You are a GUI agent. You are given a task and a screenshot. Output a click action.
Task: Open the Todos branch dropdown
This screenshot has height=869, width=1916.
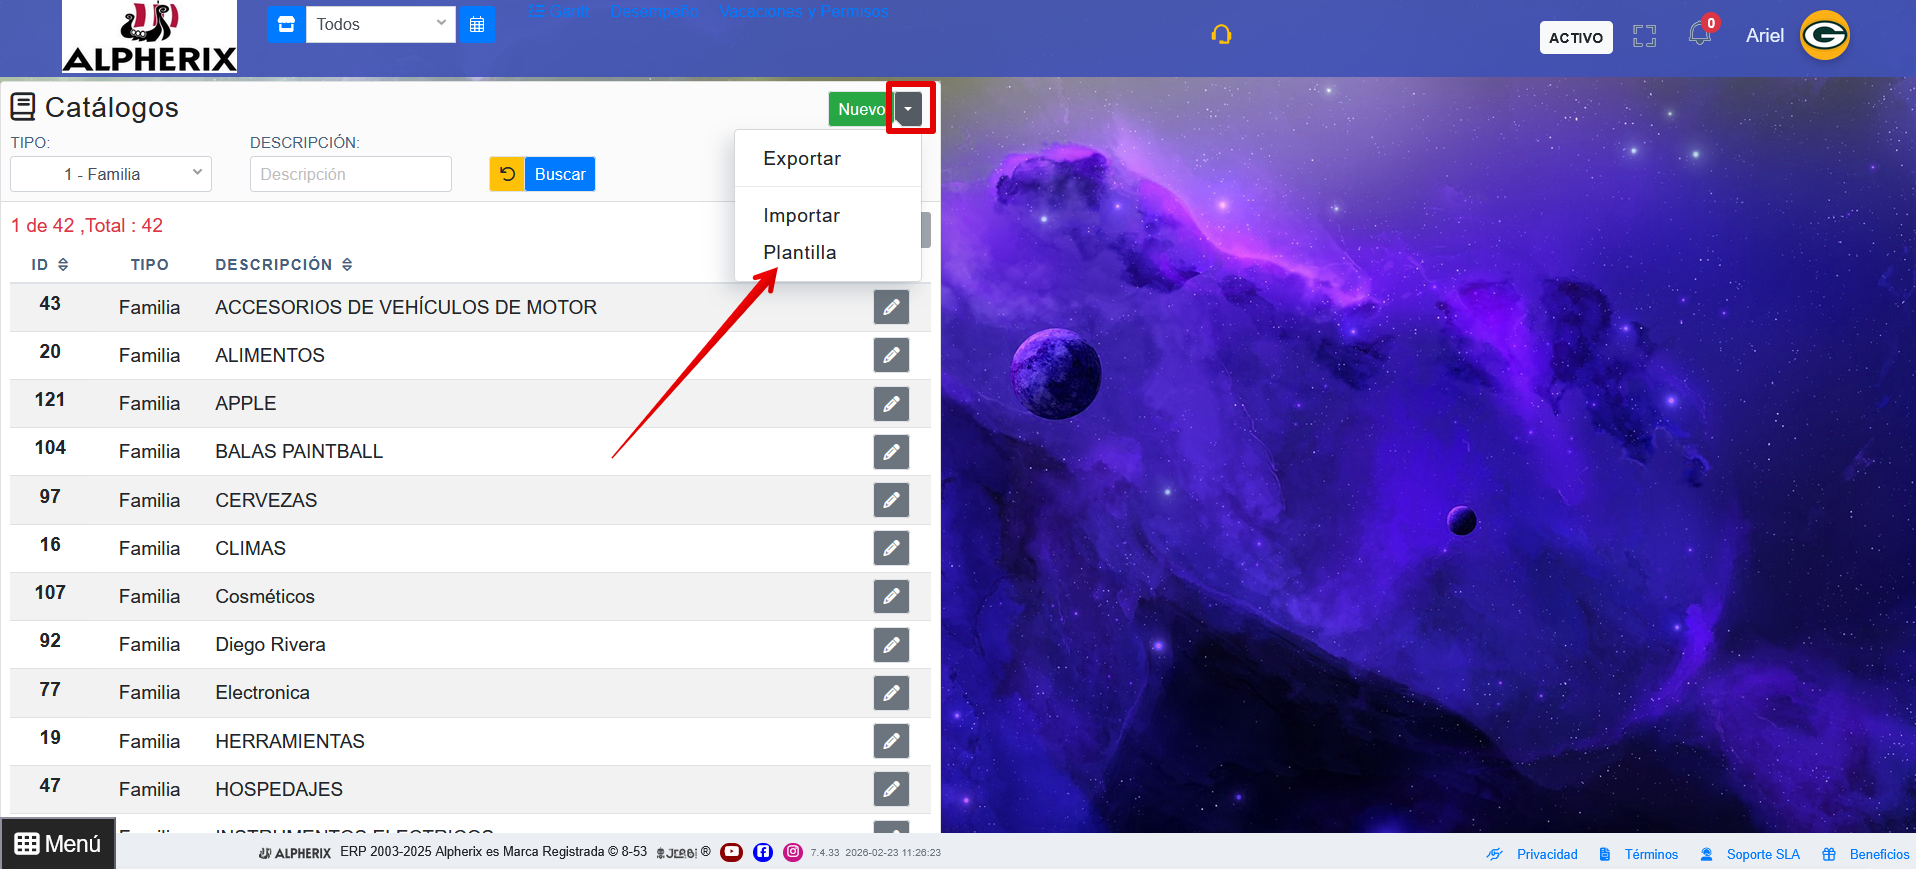(x=381, y=25)
